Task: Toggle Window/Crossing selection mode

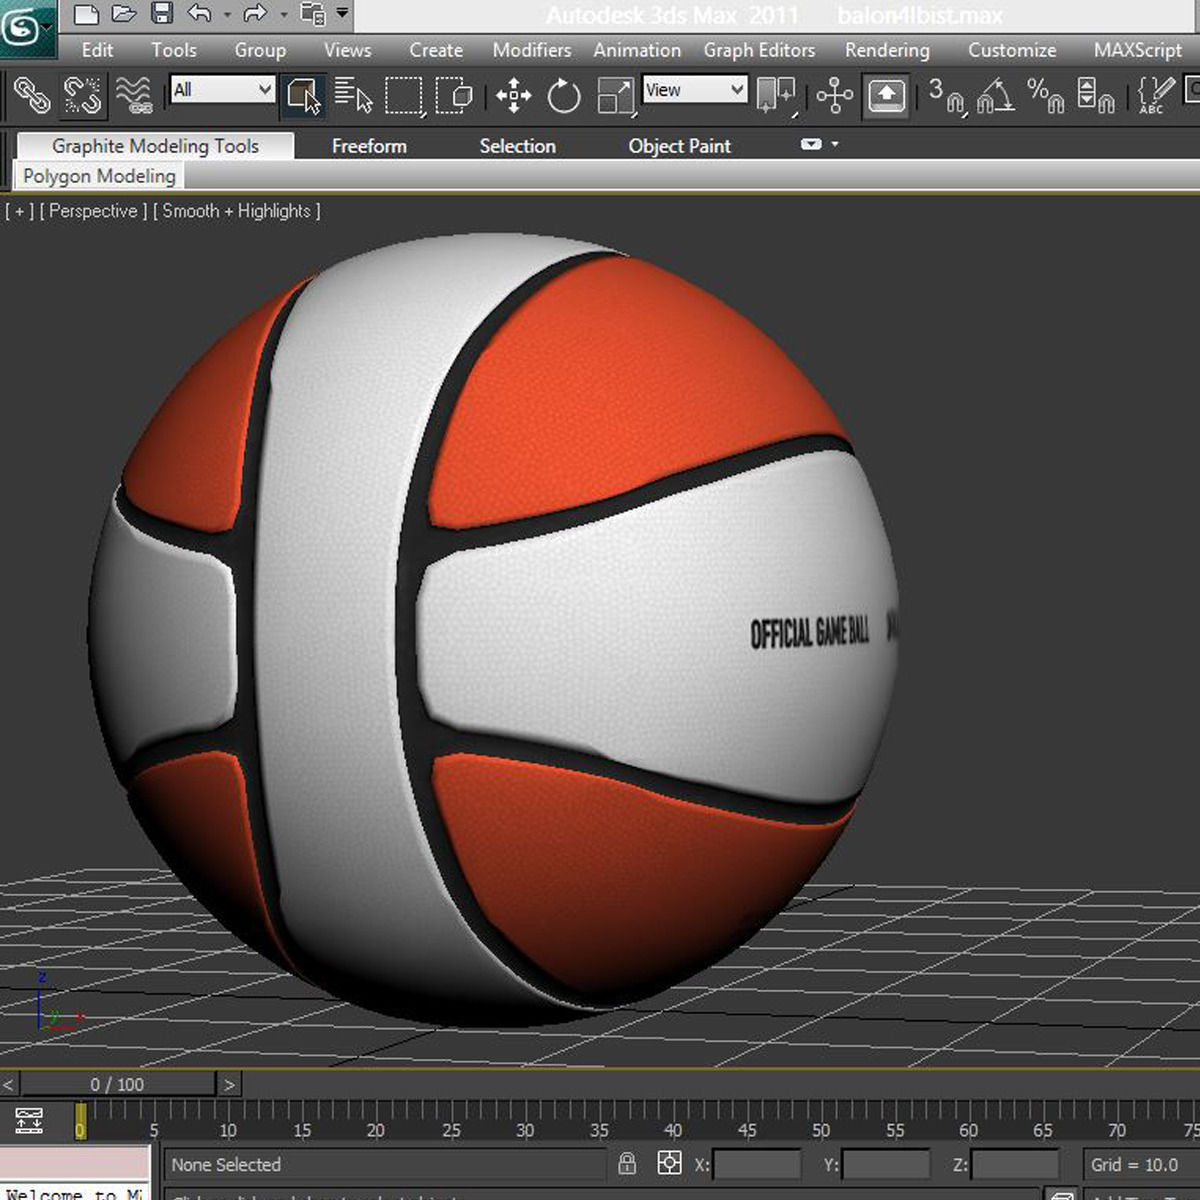Action: [455, 96]
